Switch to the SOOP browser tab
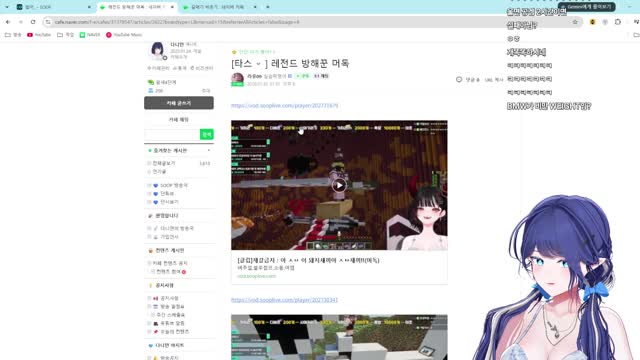 click(54, 7)
